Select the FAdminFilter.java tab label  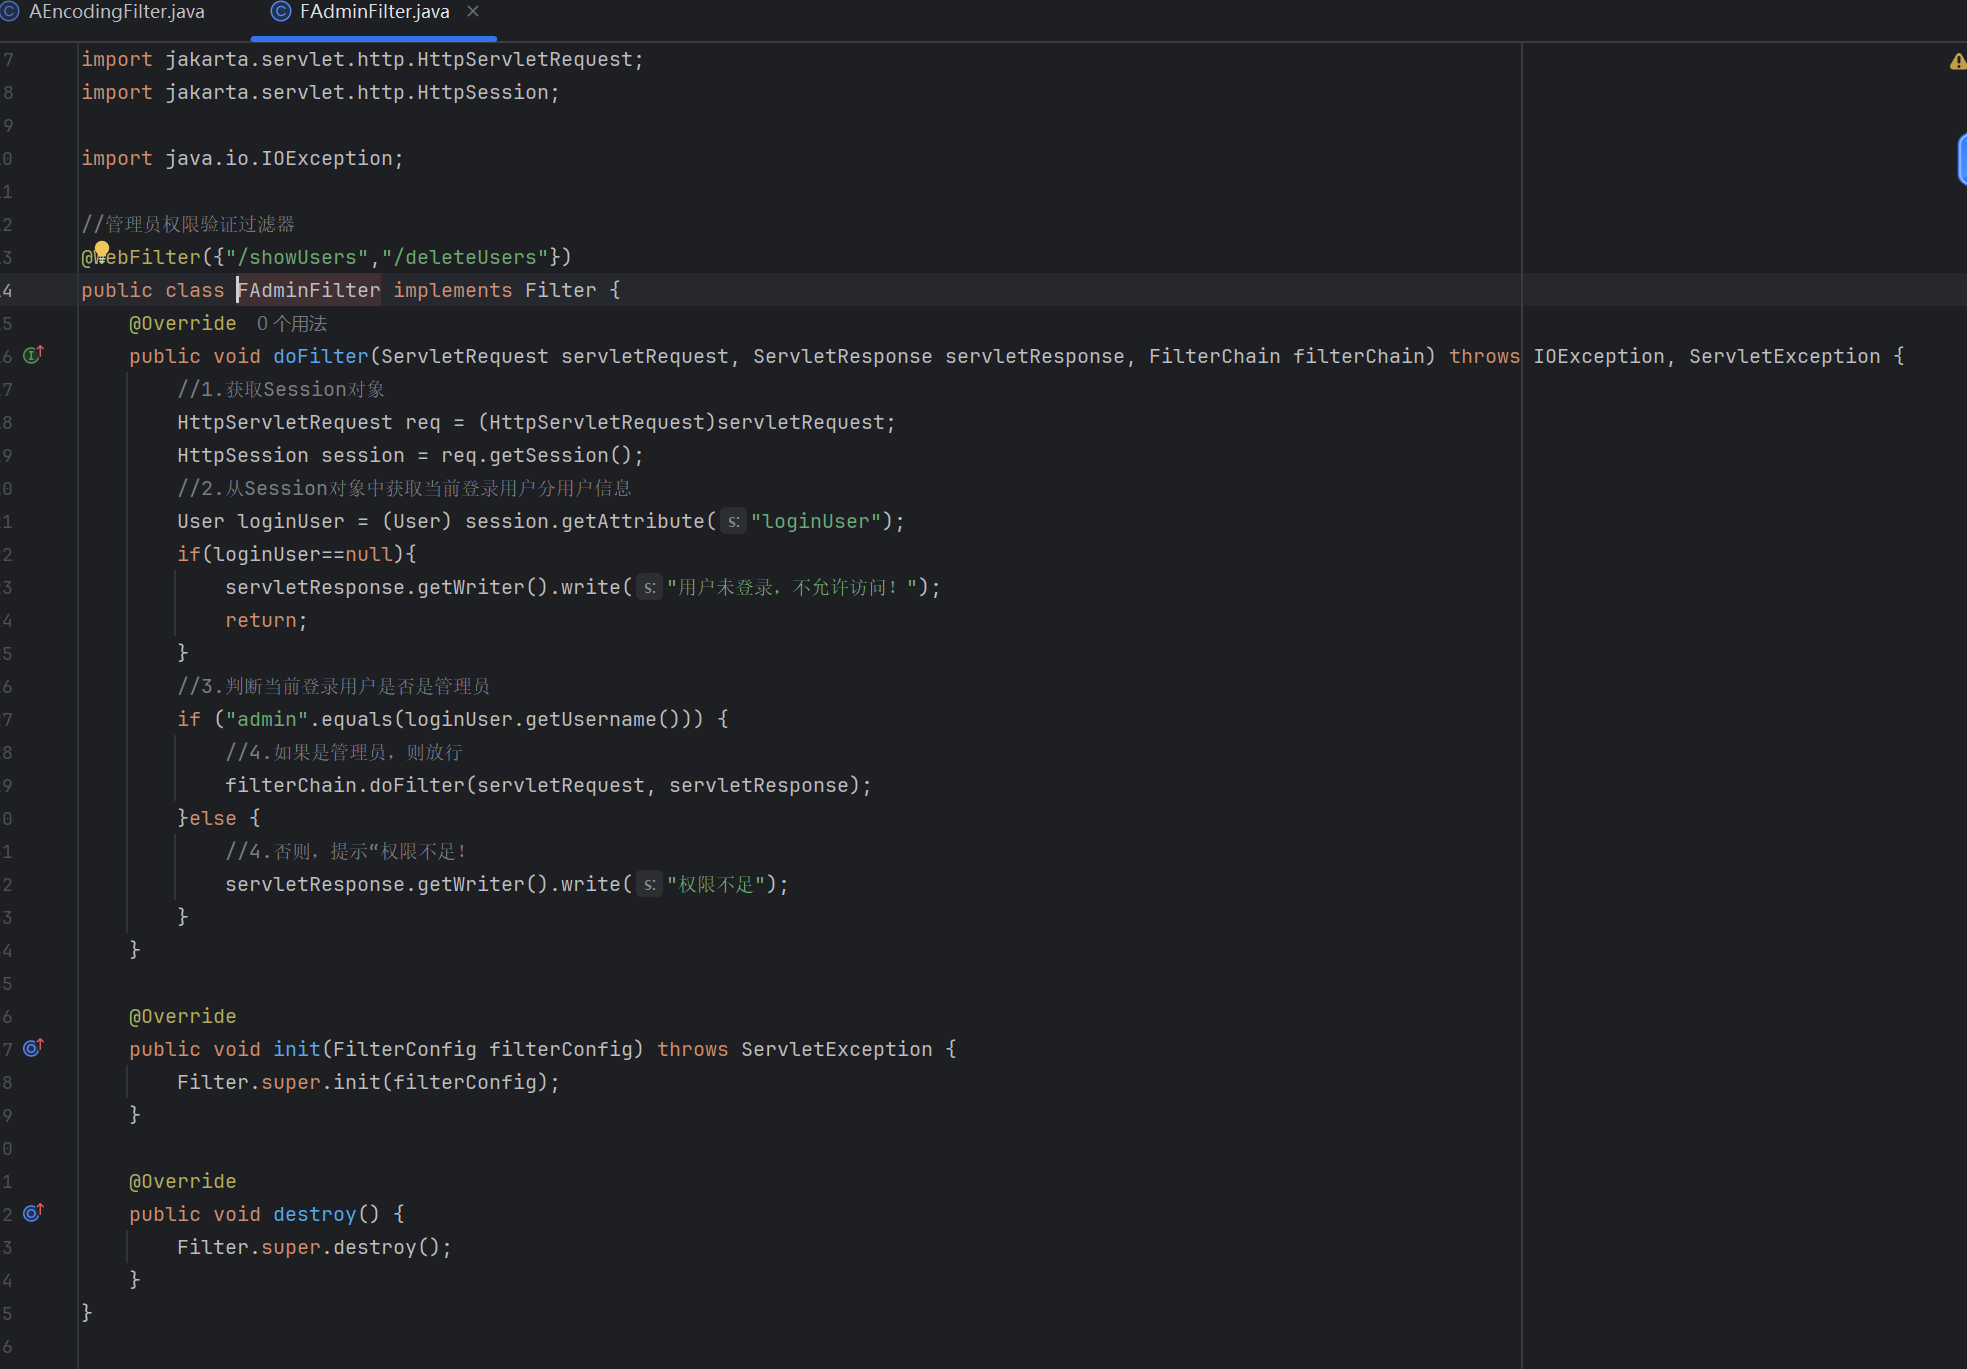(374, 12)
